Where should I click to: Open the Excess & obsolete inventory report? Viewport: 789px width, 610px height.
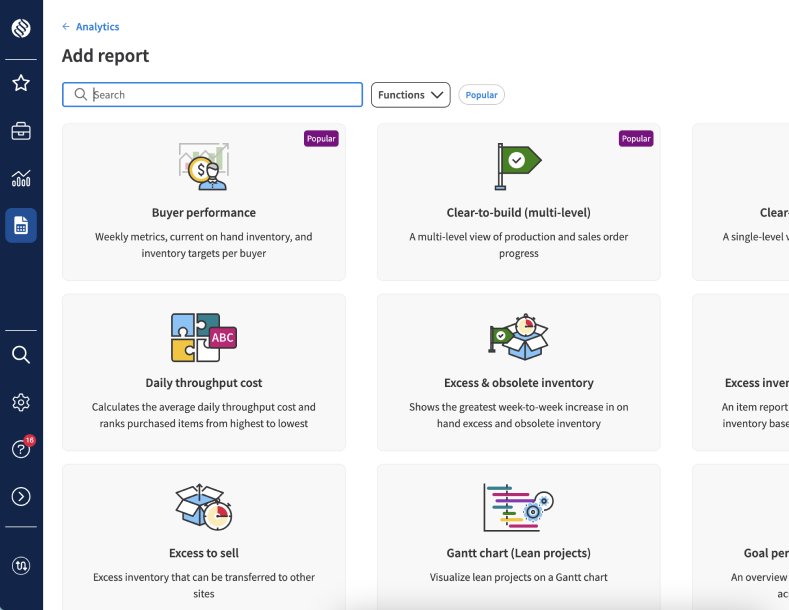[518, 372]
